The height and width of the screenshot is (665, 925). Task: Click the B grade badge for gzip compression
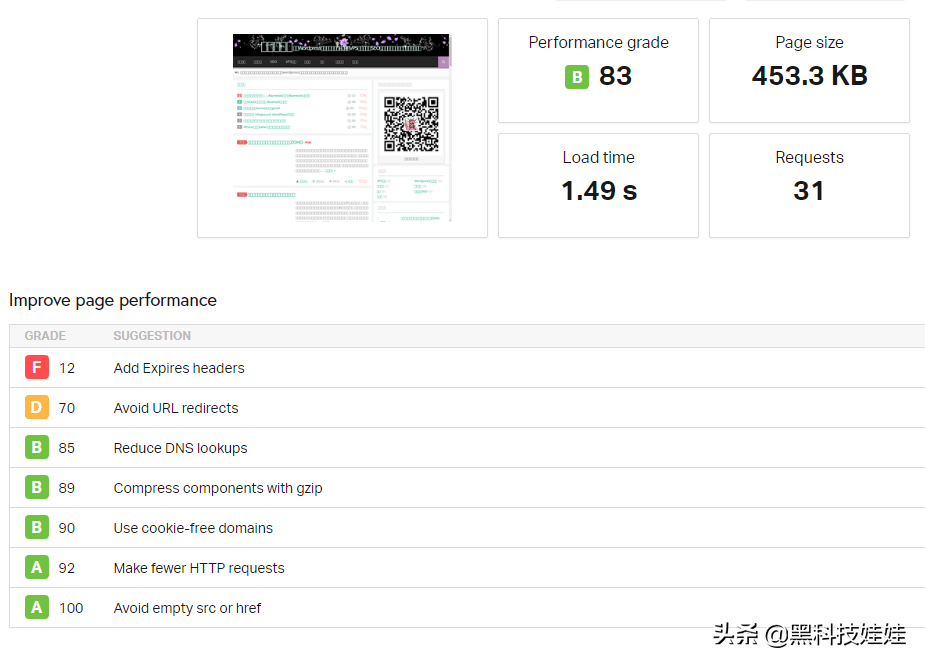click(37, 487)
